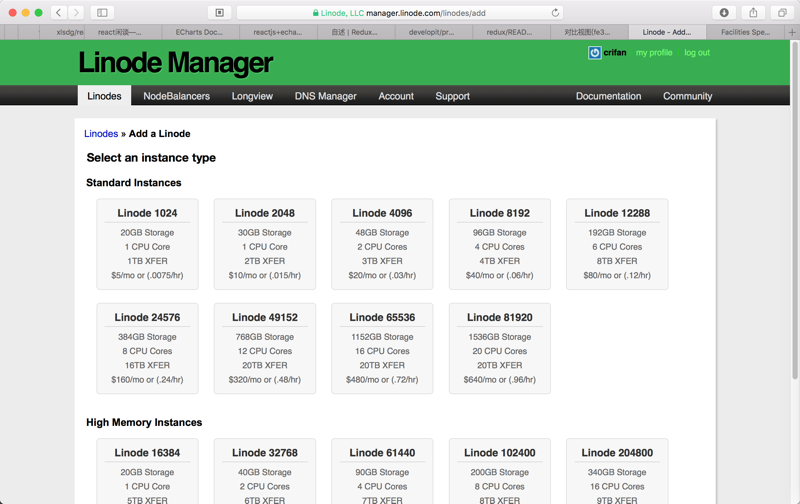Show all tabs overview icon
This screenshot has height=504, width=800.
coord(782,13)
